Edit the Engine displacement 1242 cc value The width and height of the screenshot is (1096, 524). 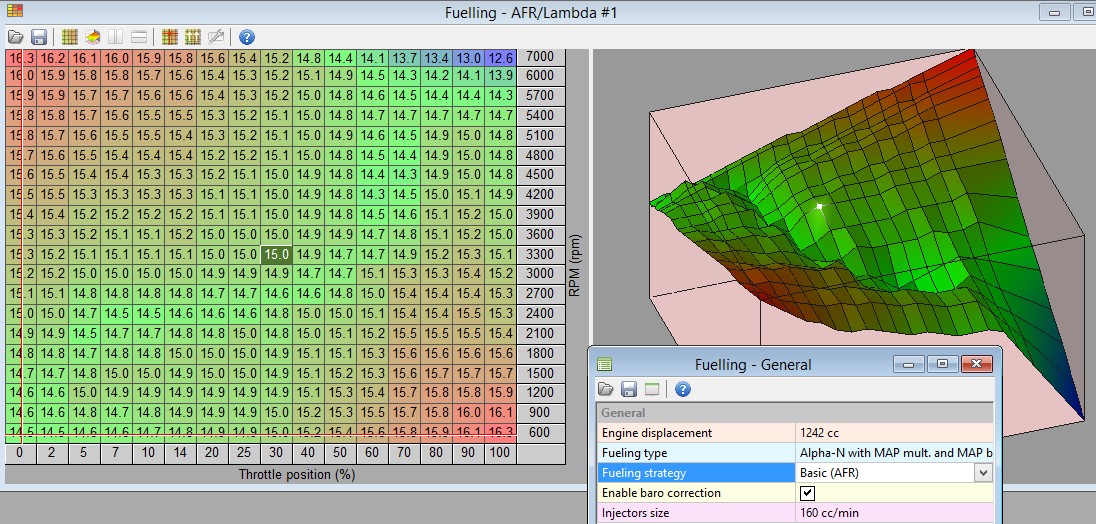[894, 433]
